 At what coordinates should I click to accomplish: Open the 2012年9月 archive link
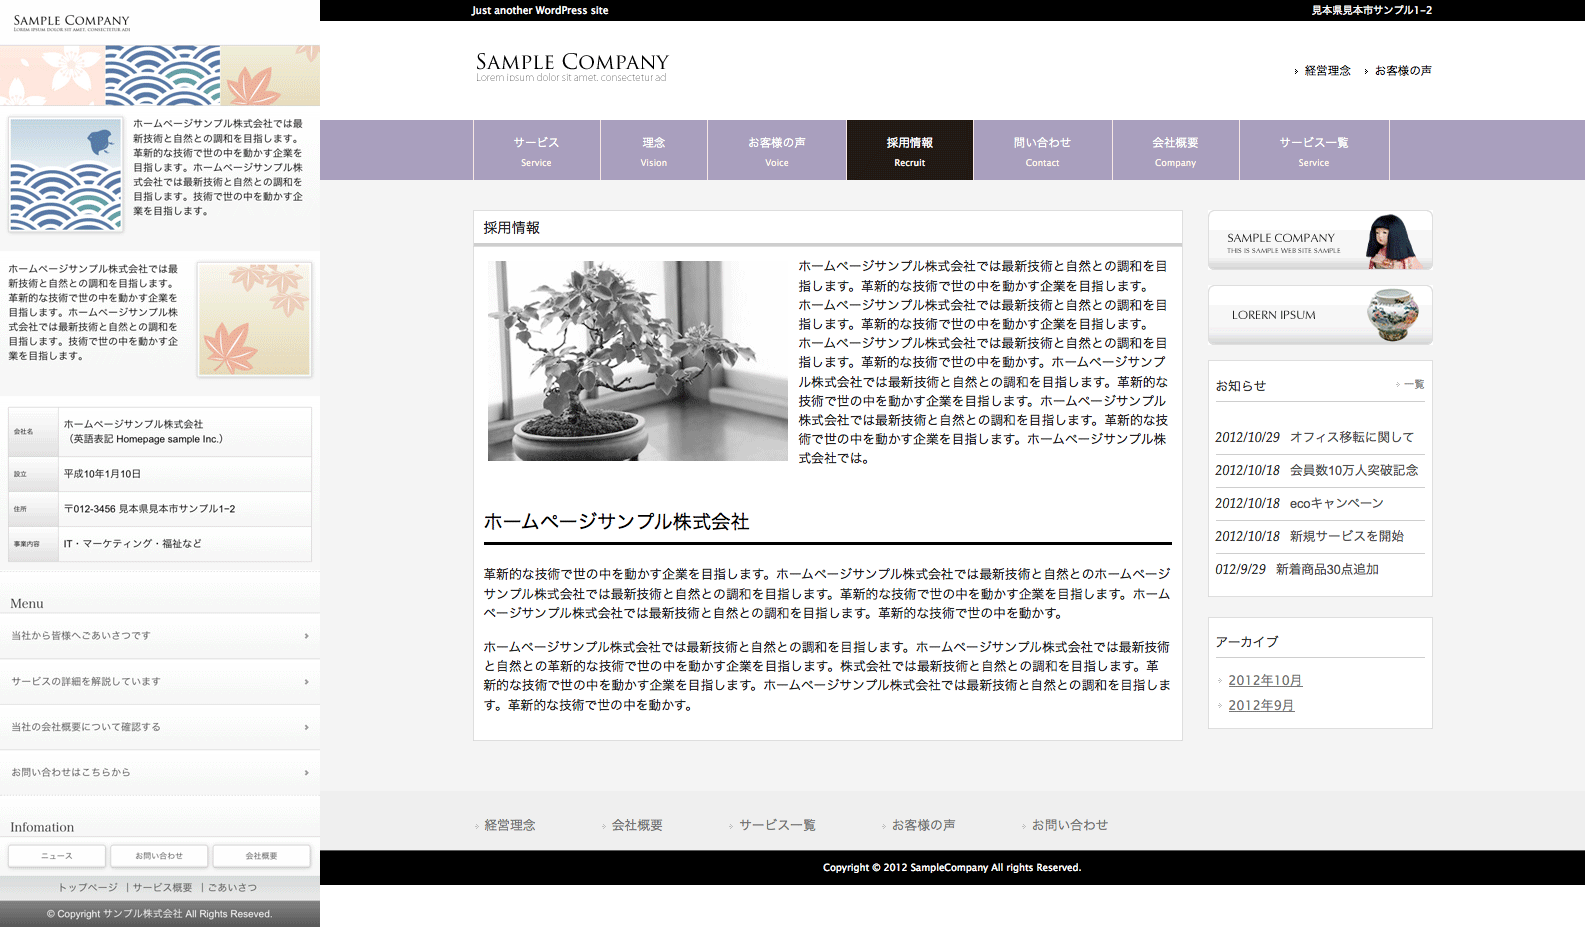click(1261, 706)
